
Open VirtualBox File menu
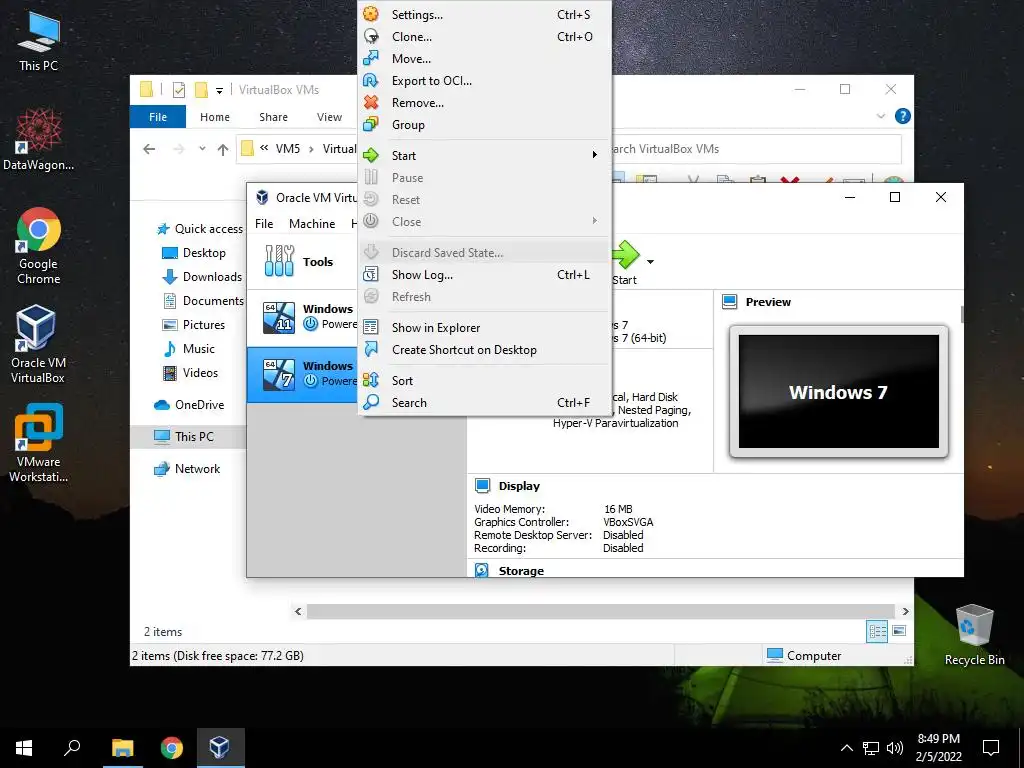264,224
